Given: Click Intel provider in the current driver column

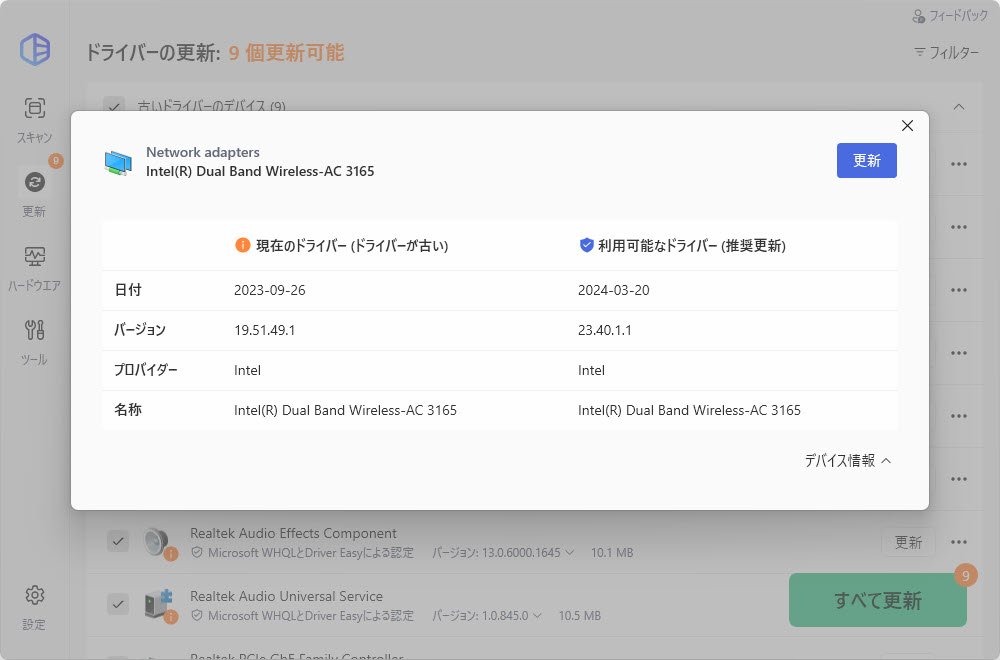Looking at the screenshot, I should [x=247, y=370].
